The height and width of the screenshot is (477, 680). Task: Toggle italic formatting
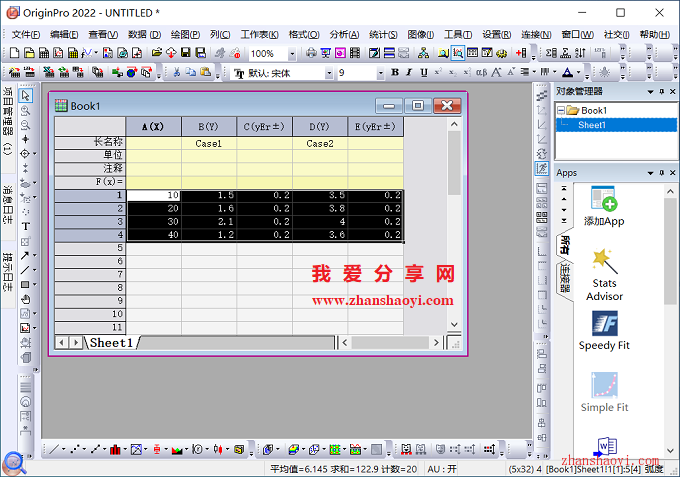(x=409, y=72)
